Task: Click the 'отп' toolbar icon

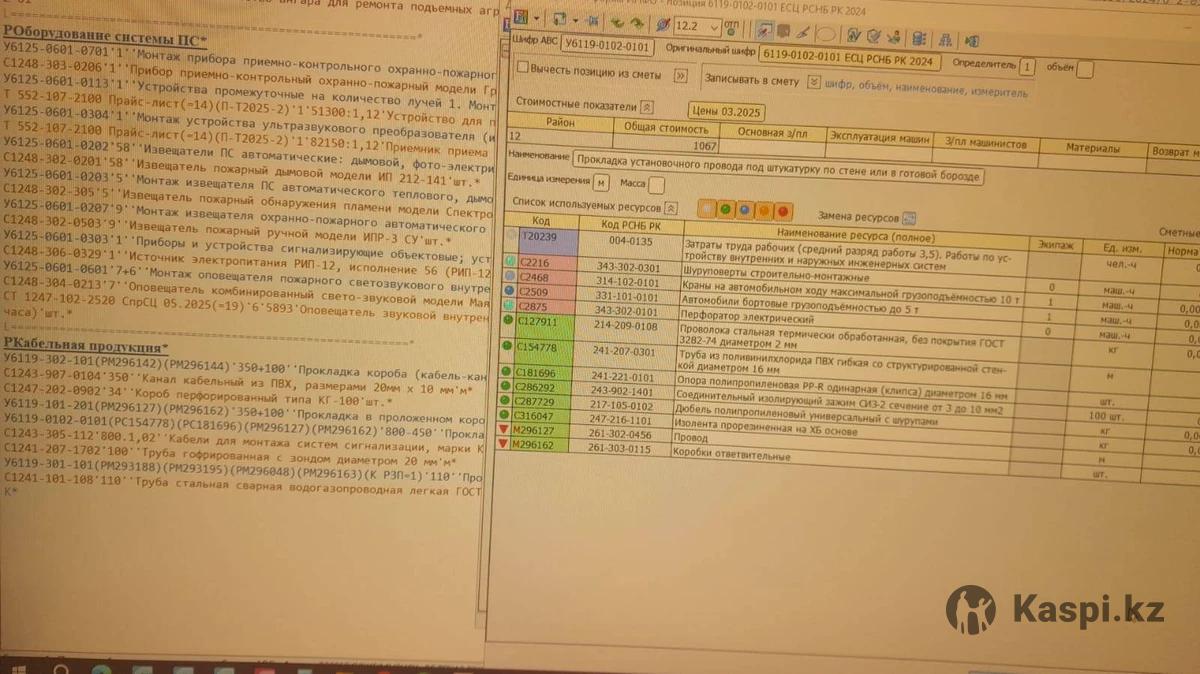Action: tap(732, 27)
